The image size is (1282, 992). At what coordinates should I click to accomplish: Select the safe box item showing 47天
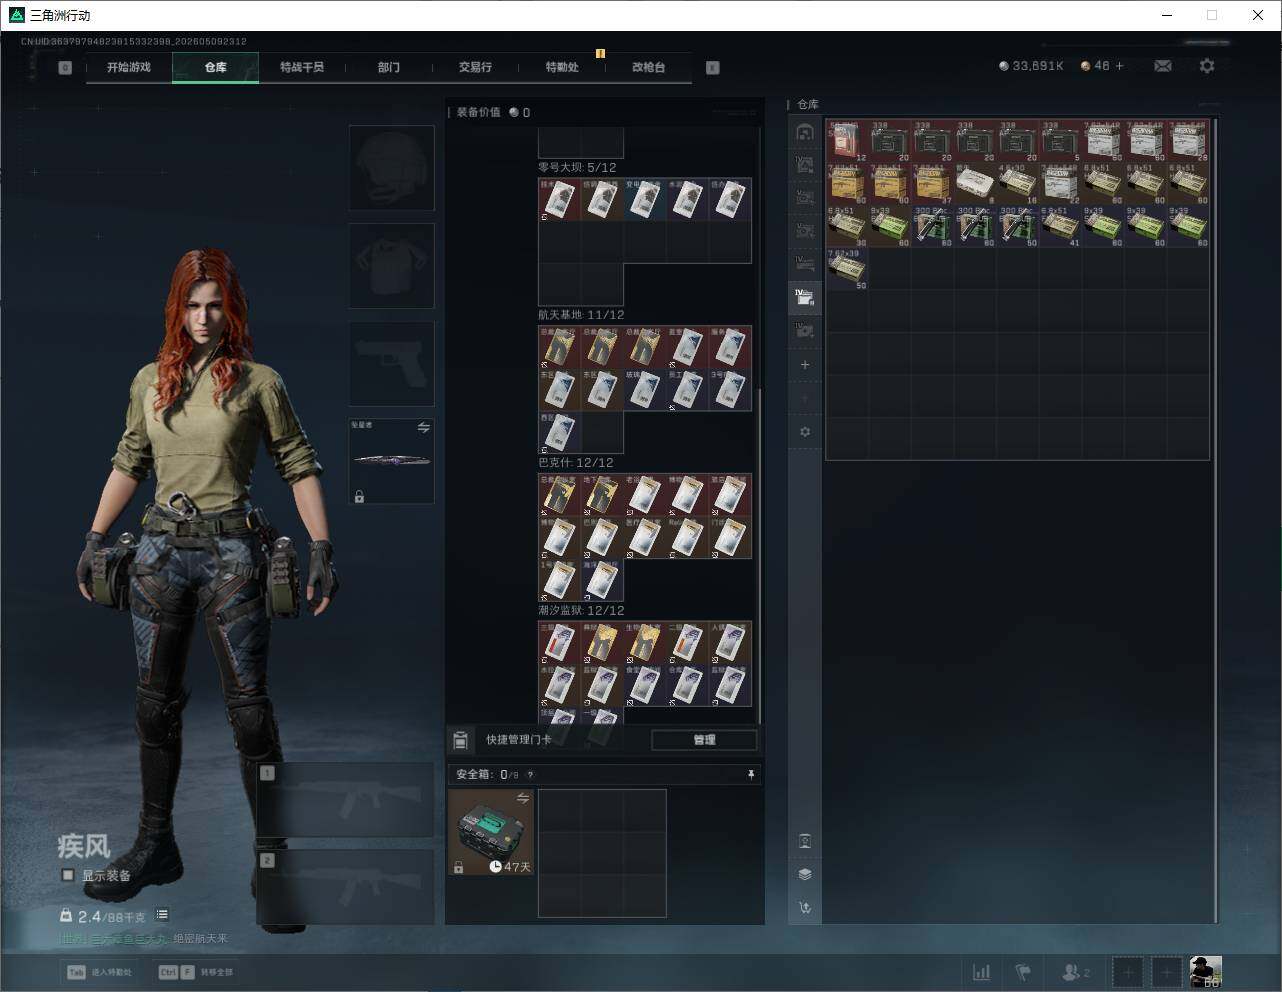tap(491, 832)
